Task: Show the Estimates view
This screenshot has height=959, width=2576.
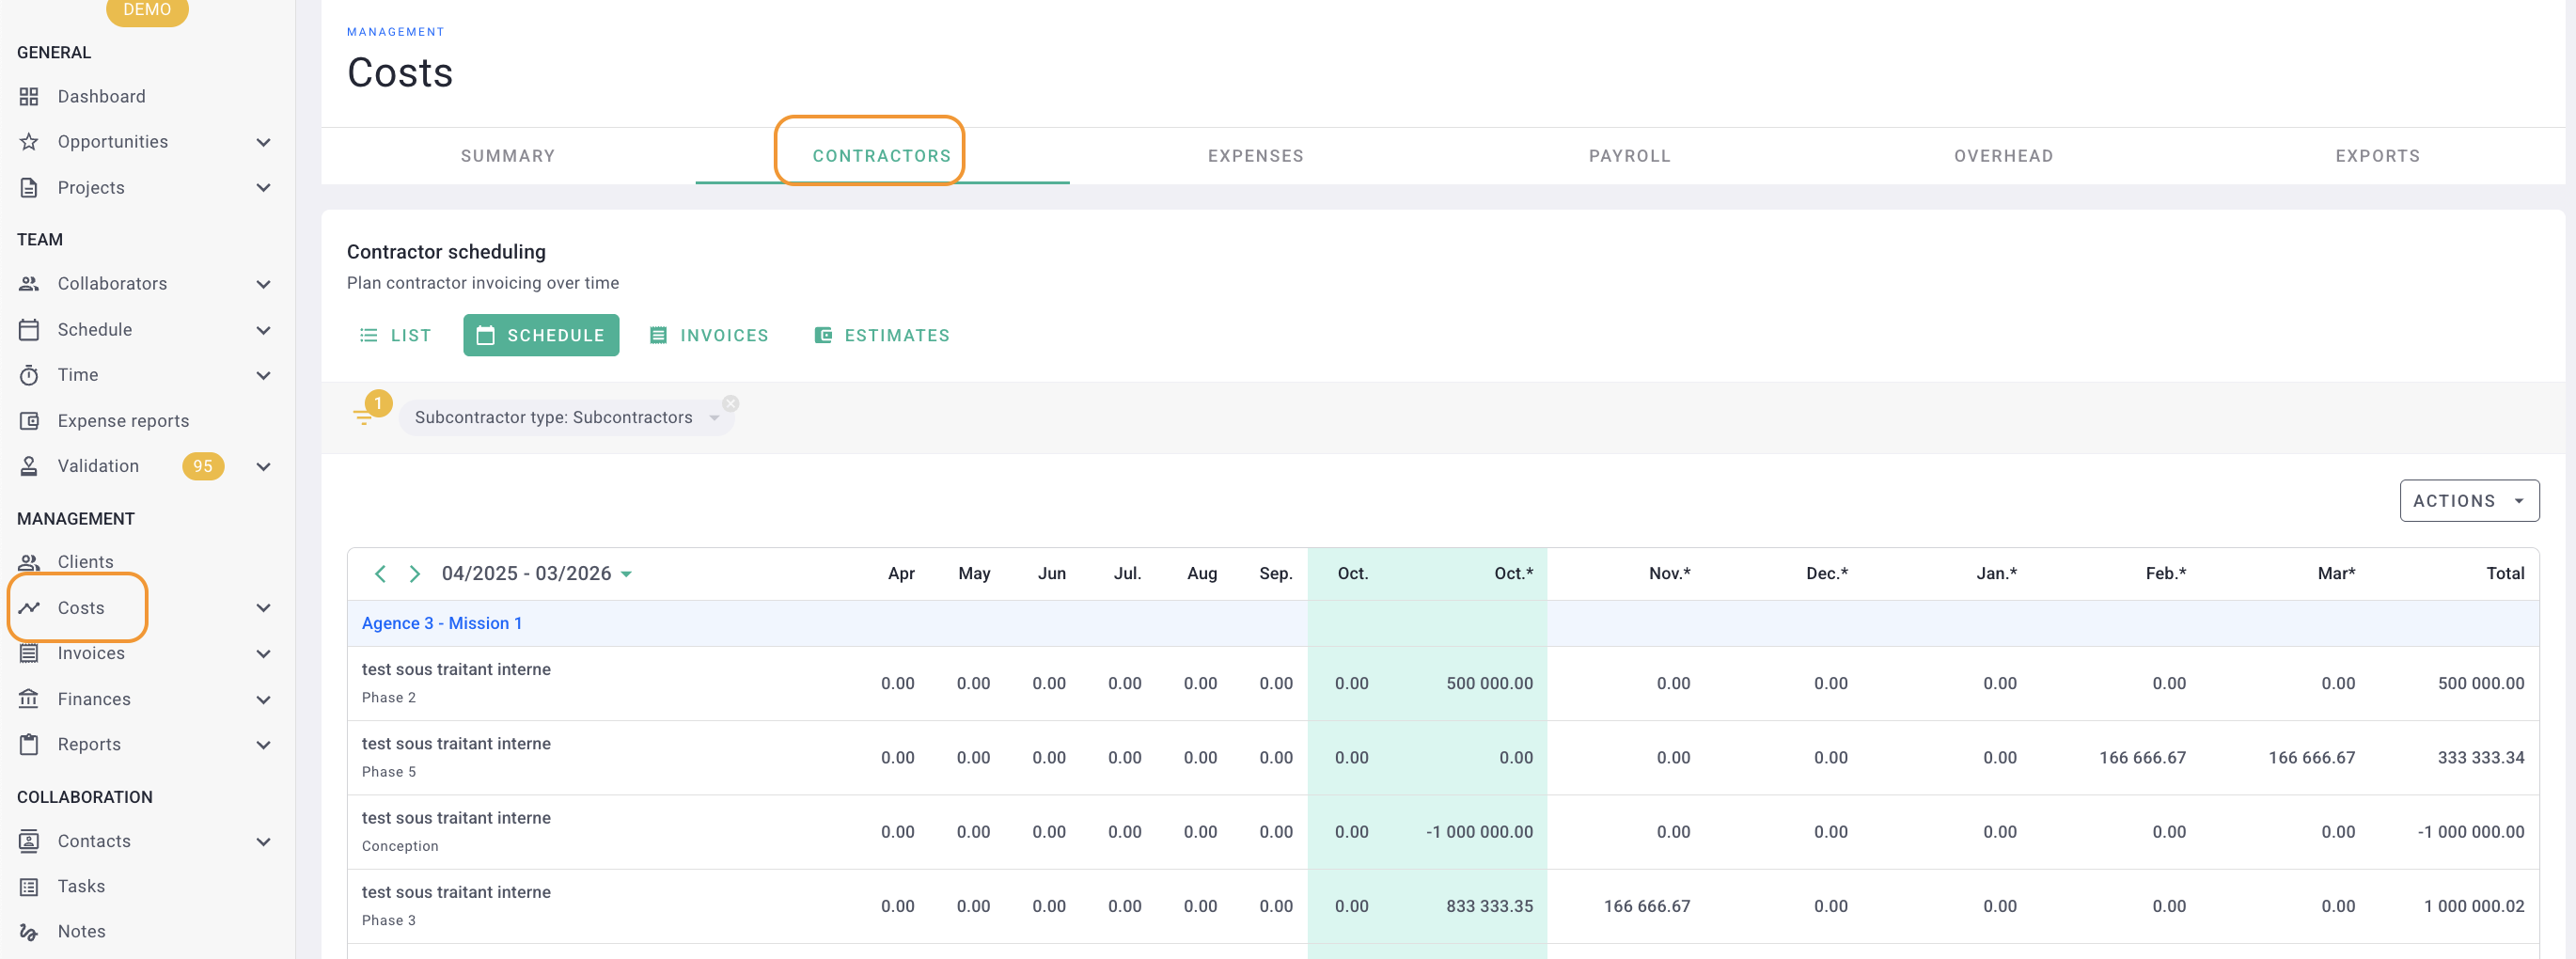Action: 882,336
